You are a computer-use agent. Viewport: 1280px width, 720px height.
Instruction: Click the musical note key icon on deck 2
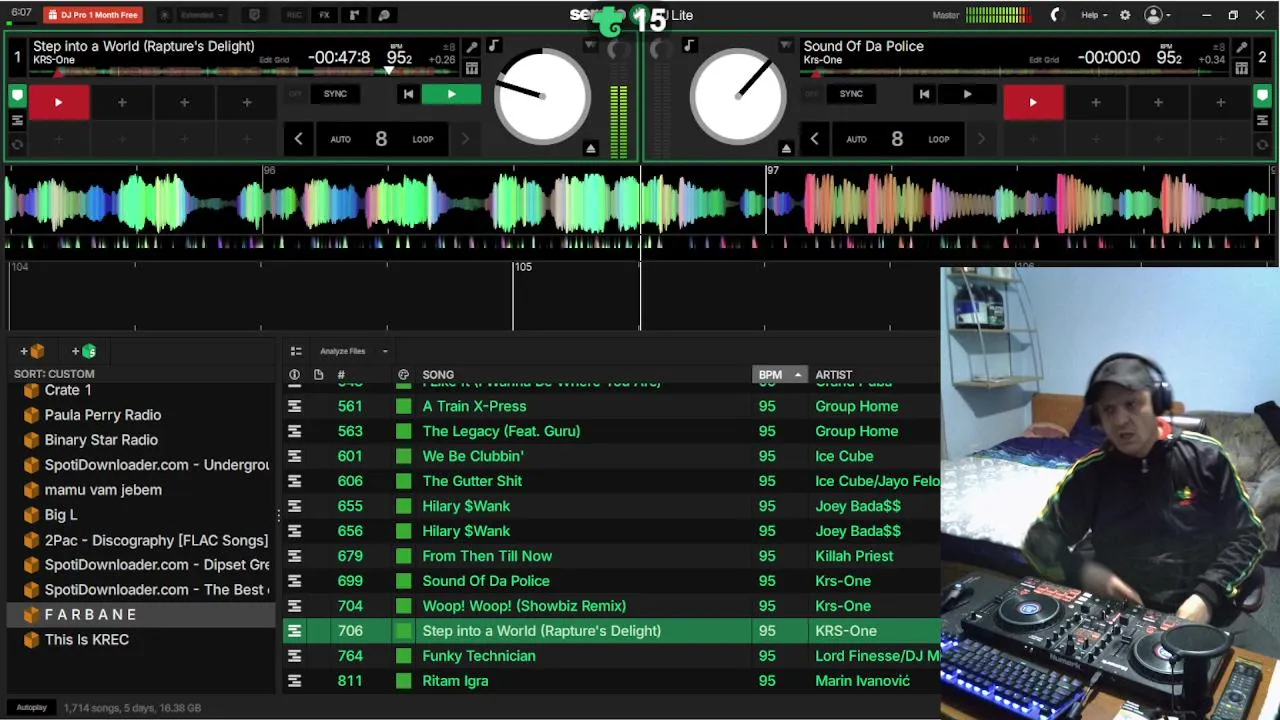point(689,46)
